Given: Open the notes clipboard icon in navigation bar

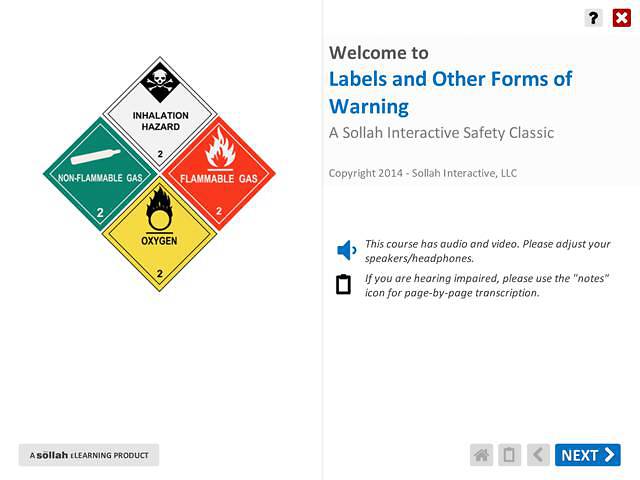Looking at the screenshot, I should (509, 455).
